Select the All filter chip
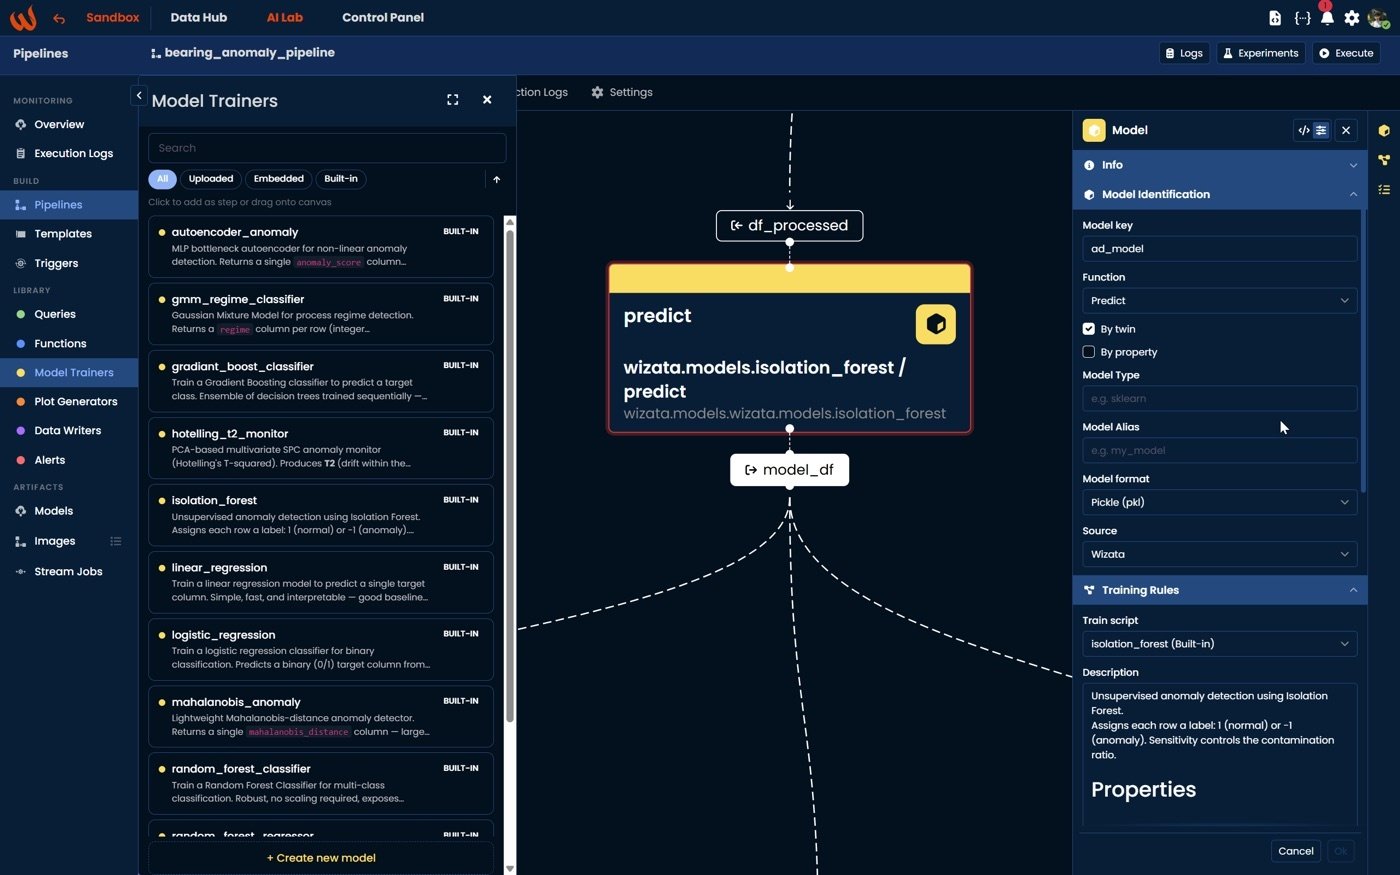Viewport: 1400px width, 875px height. point(162,179)
